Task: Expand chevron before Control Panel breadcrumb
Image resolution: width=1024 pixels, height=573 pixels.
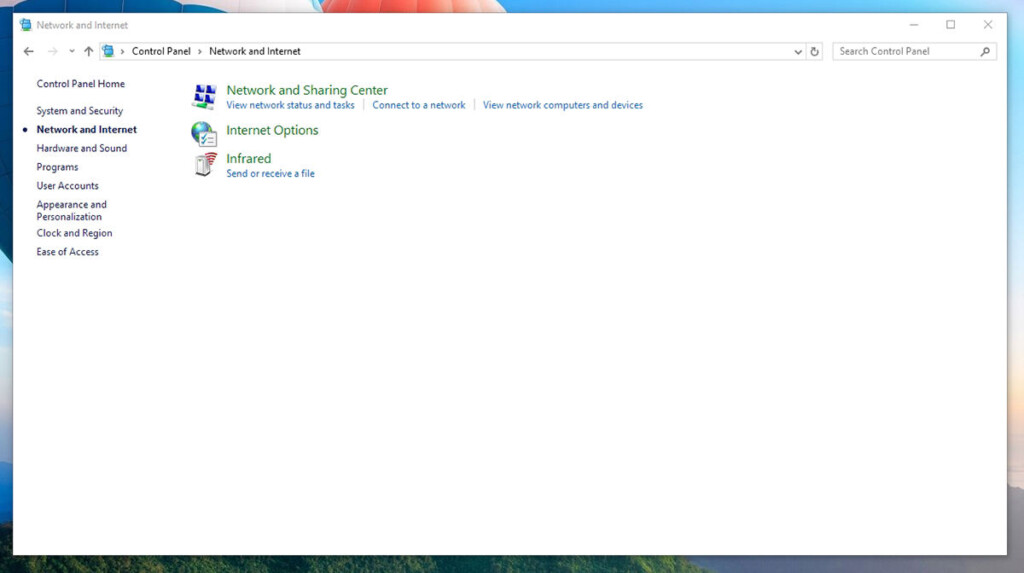Action: tap(122, 52)
